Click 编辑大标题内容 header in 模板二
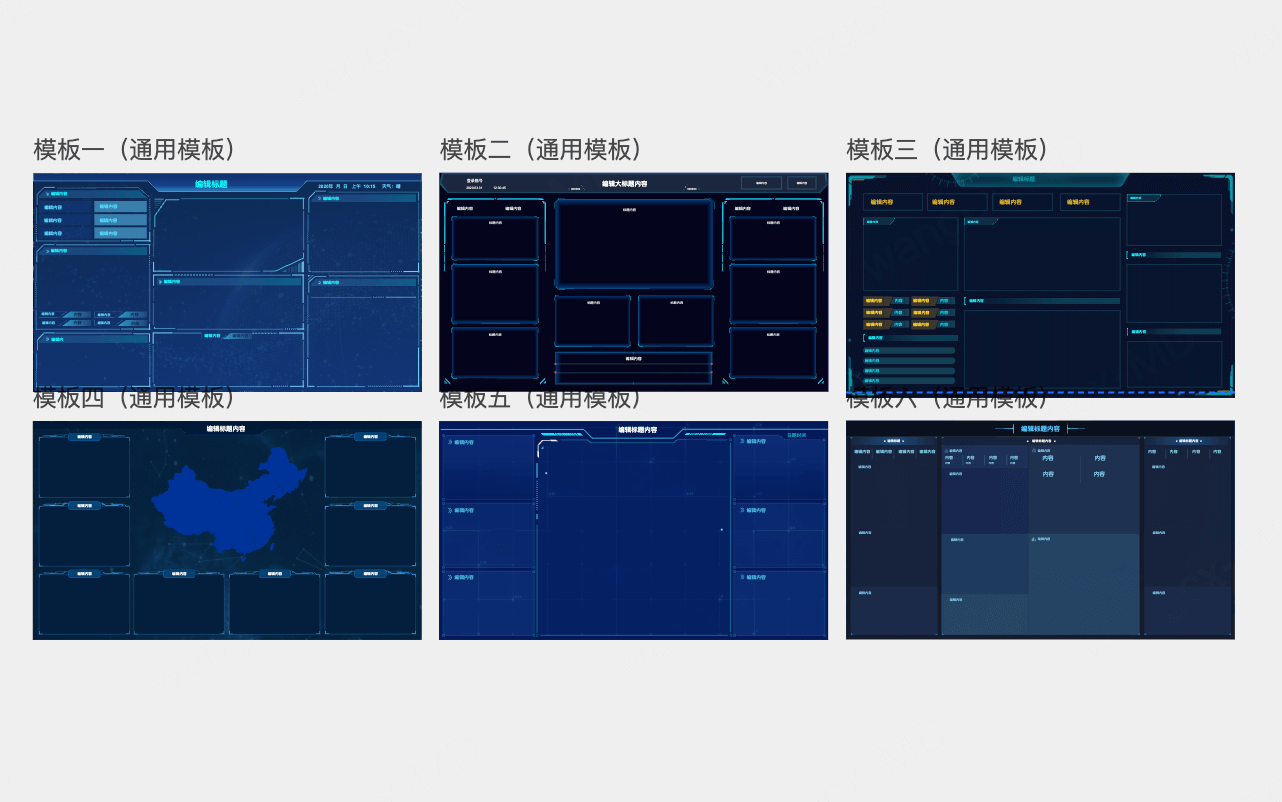The height and width of the screenshot is (802, 1282). (x=624, y=184)
